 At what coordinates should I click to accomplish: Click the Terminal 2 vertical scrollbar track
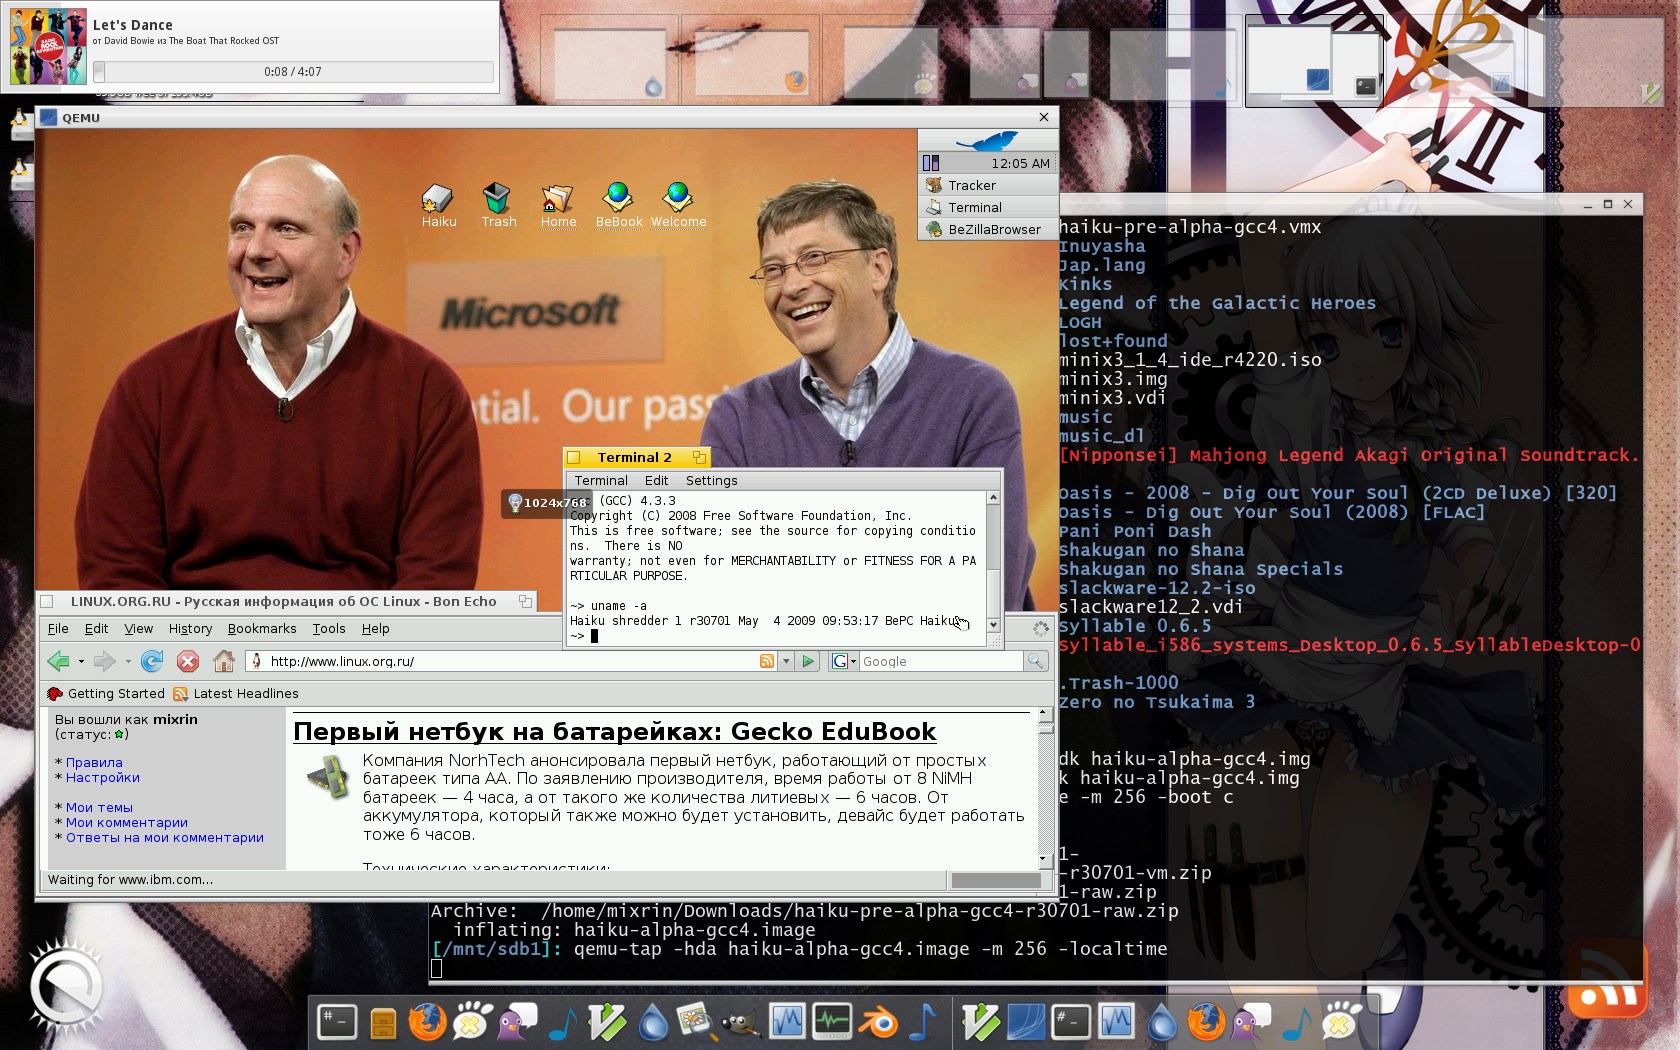click(x=993, y=561)
